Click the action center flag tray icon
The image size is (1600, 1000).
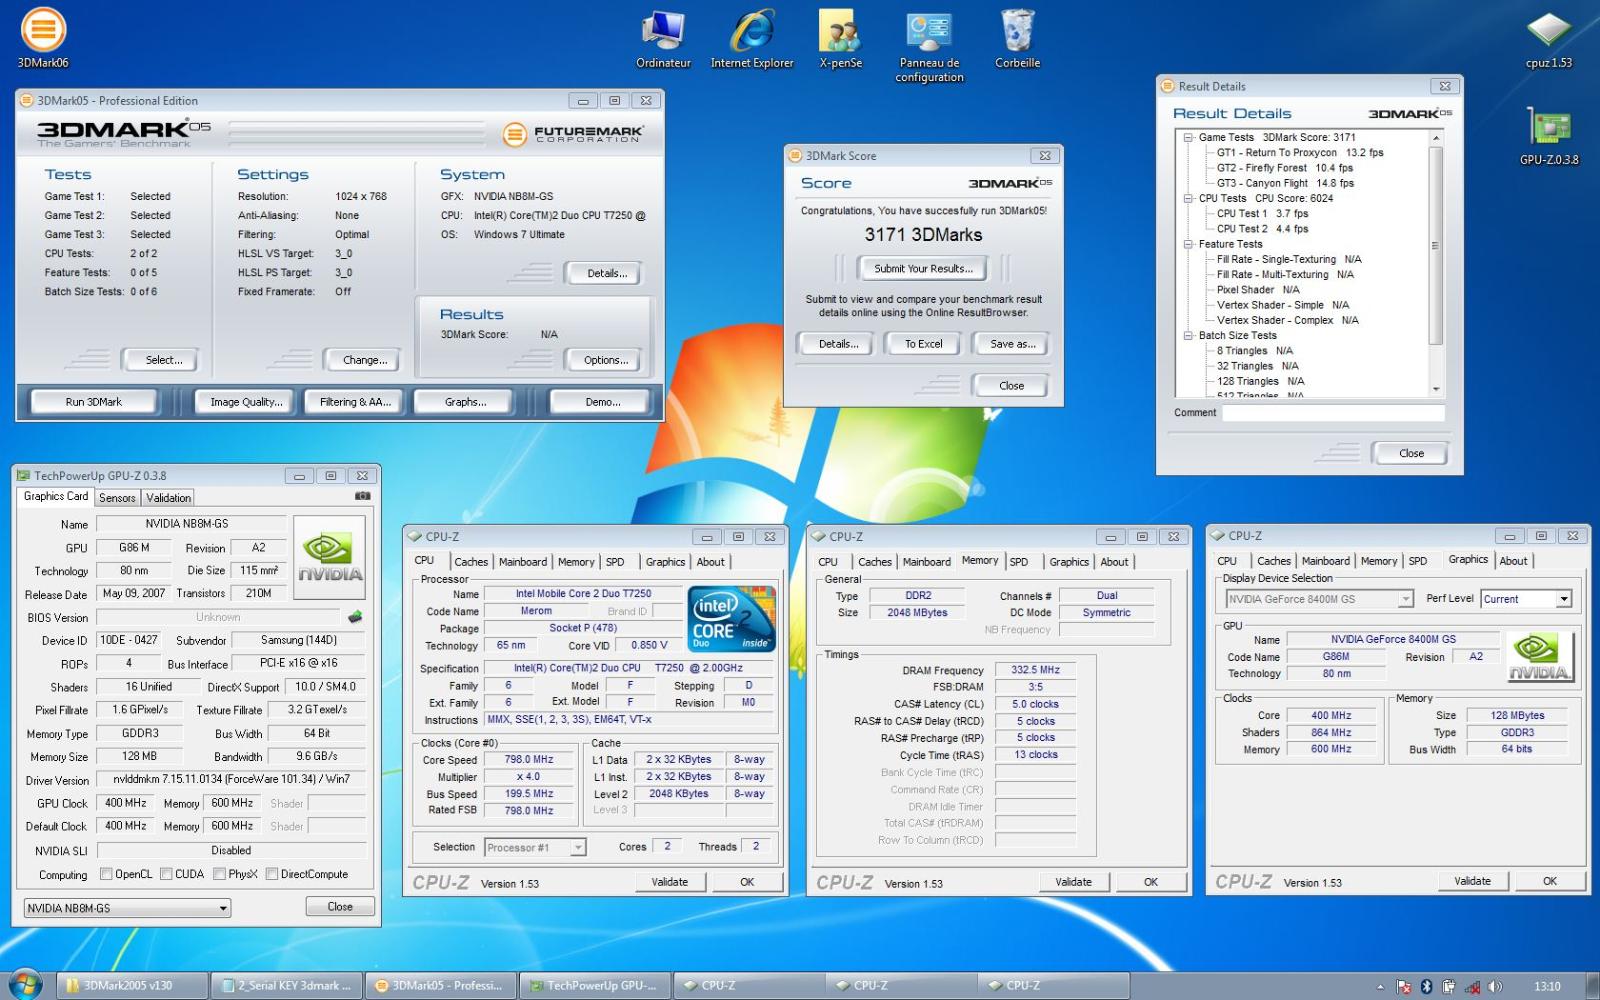click(x=1403, y=987)
